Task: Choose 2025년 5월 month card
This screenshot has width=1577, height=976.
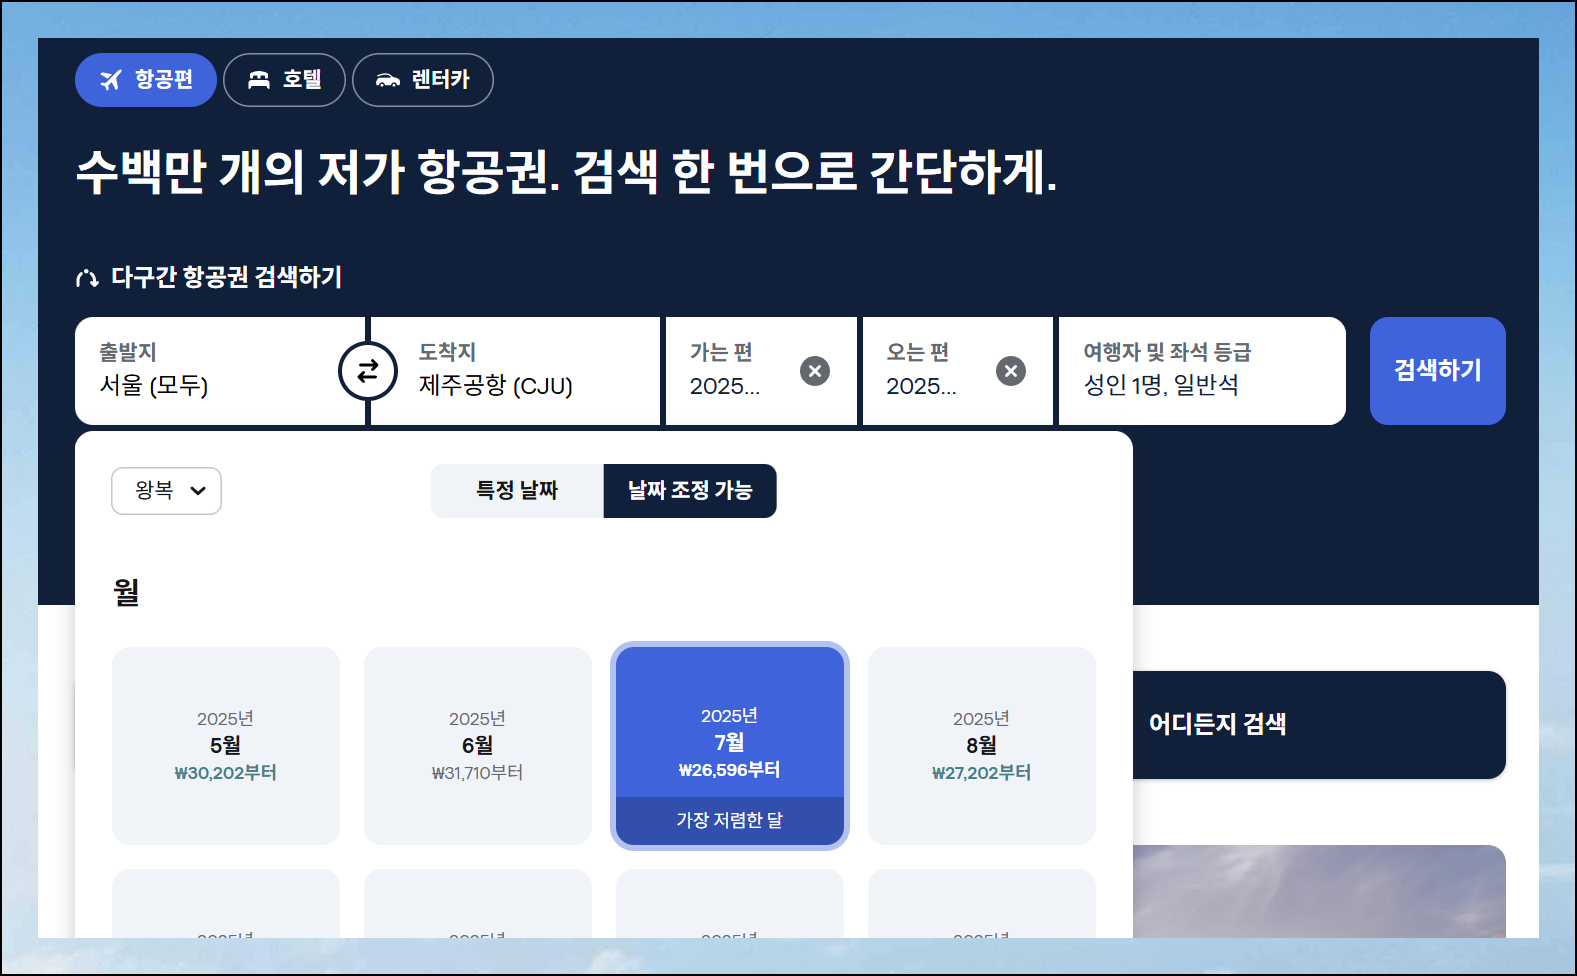Action: [226, 746]
